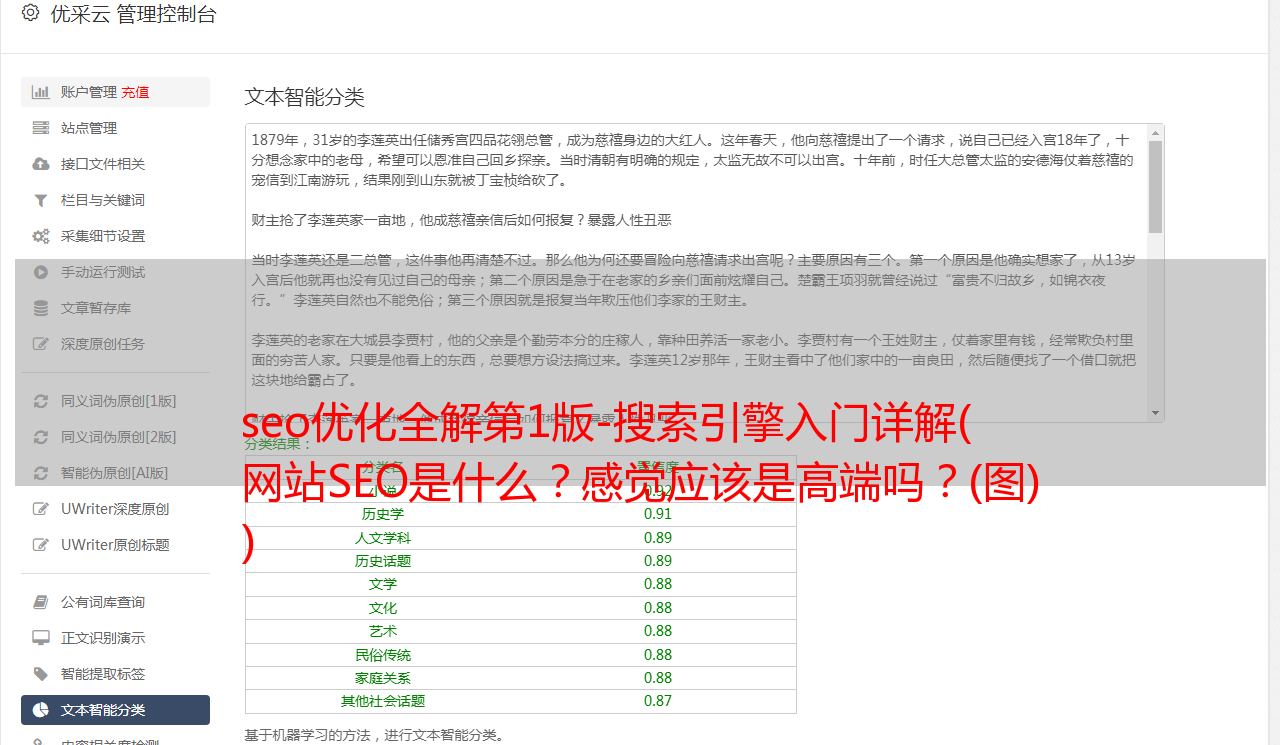Click the tag icon for 智能提取标签
Viewport: 1280px width, 745px height.
[x=41, y=674]
